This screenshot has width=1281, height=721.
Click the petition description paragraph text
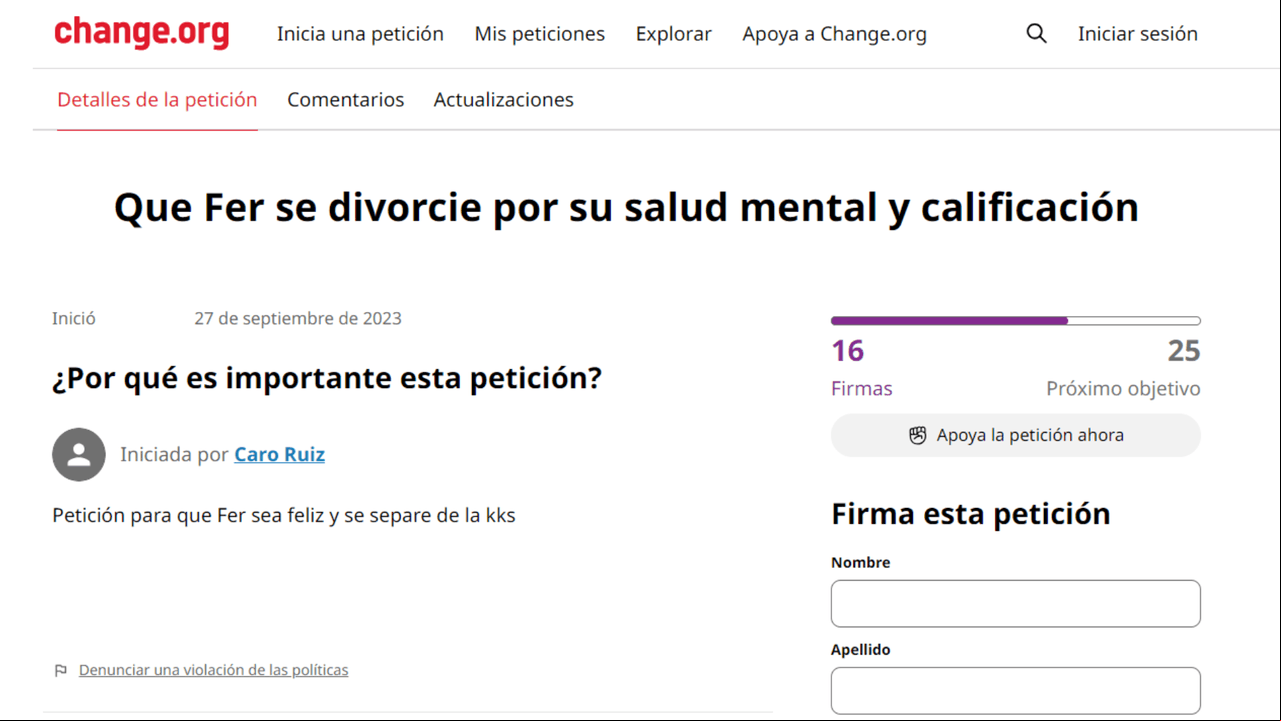point(284,516)
